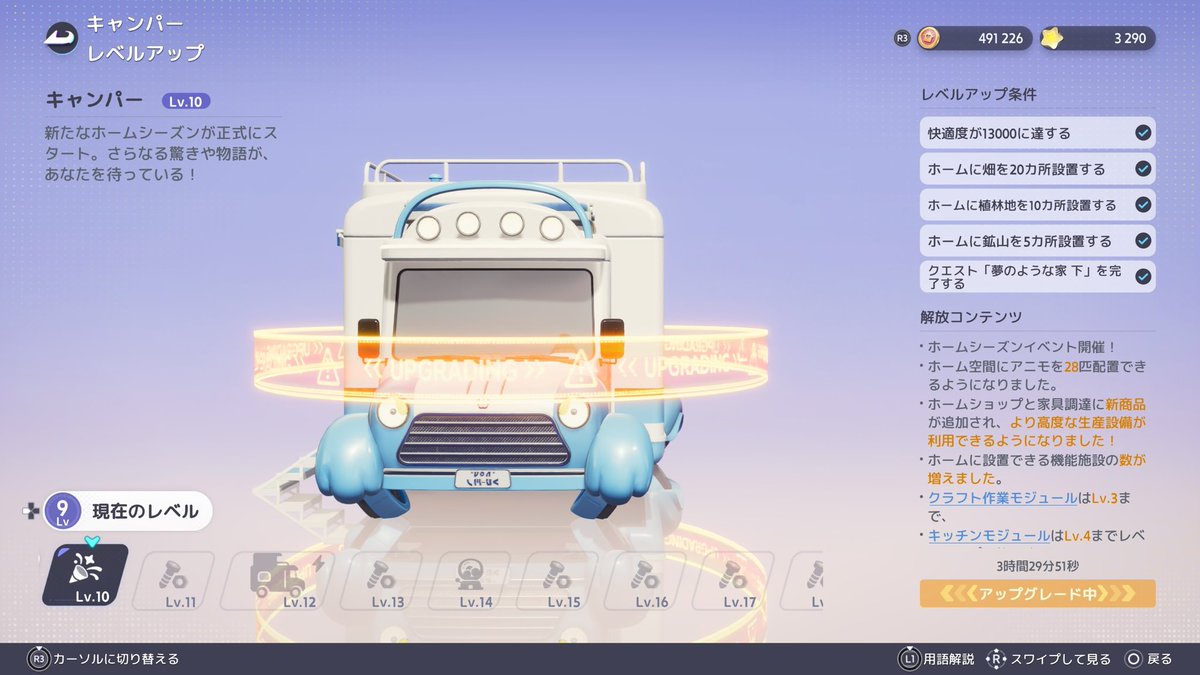Click the ホームに鉱山を5カ所設置する condition row

(1037, 241)
